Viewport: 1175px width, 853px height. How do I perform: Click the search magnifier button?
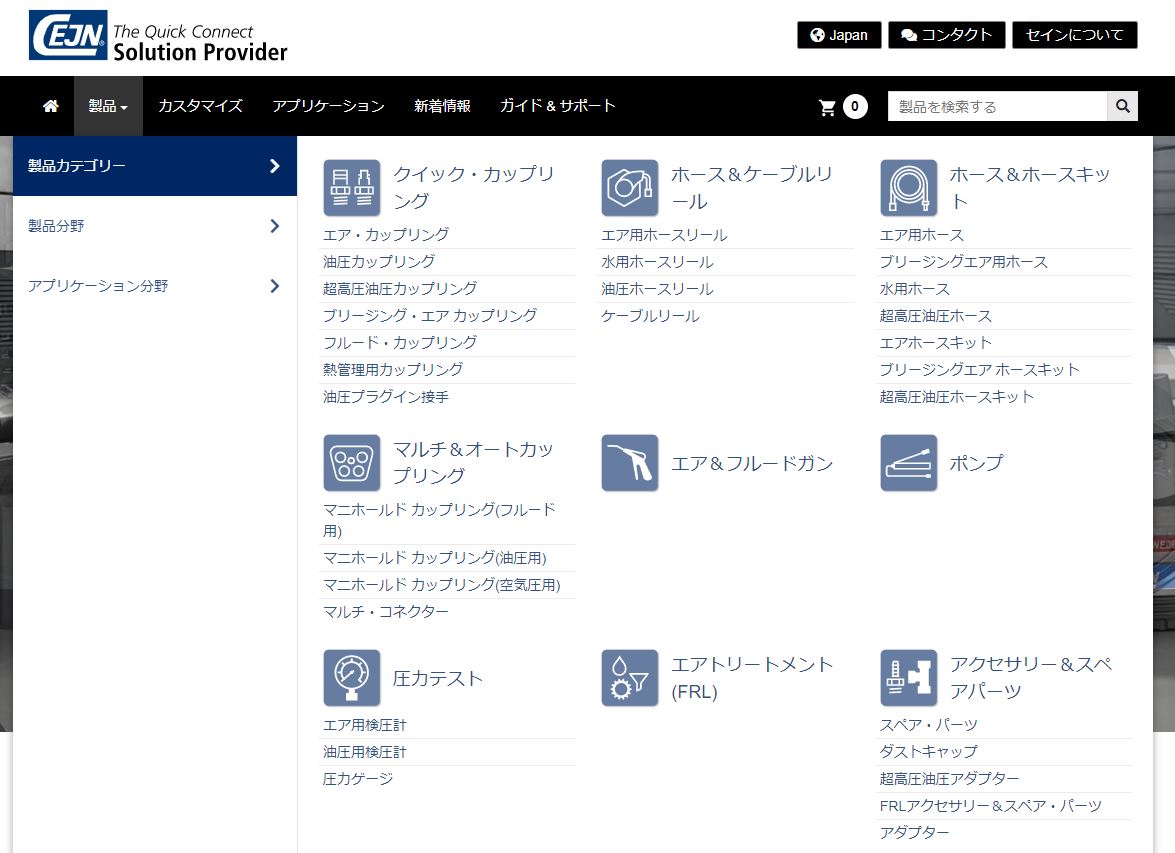click(x=1122, y=106)
